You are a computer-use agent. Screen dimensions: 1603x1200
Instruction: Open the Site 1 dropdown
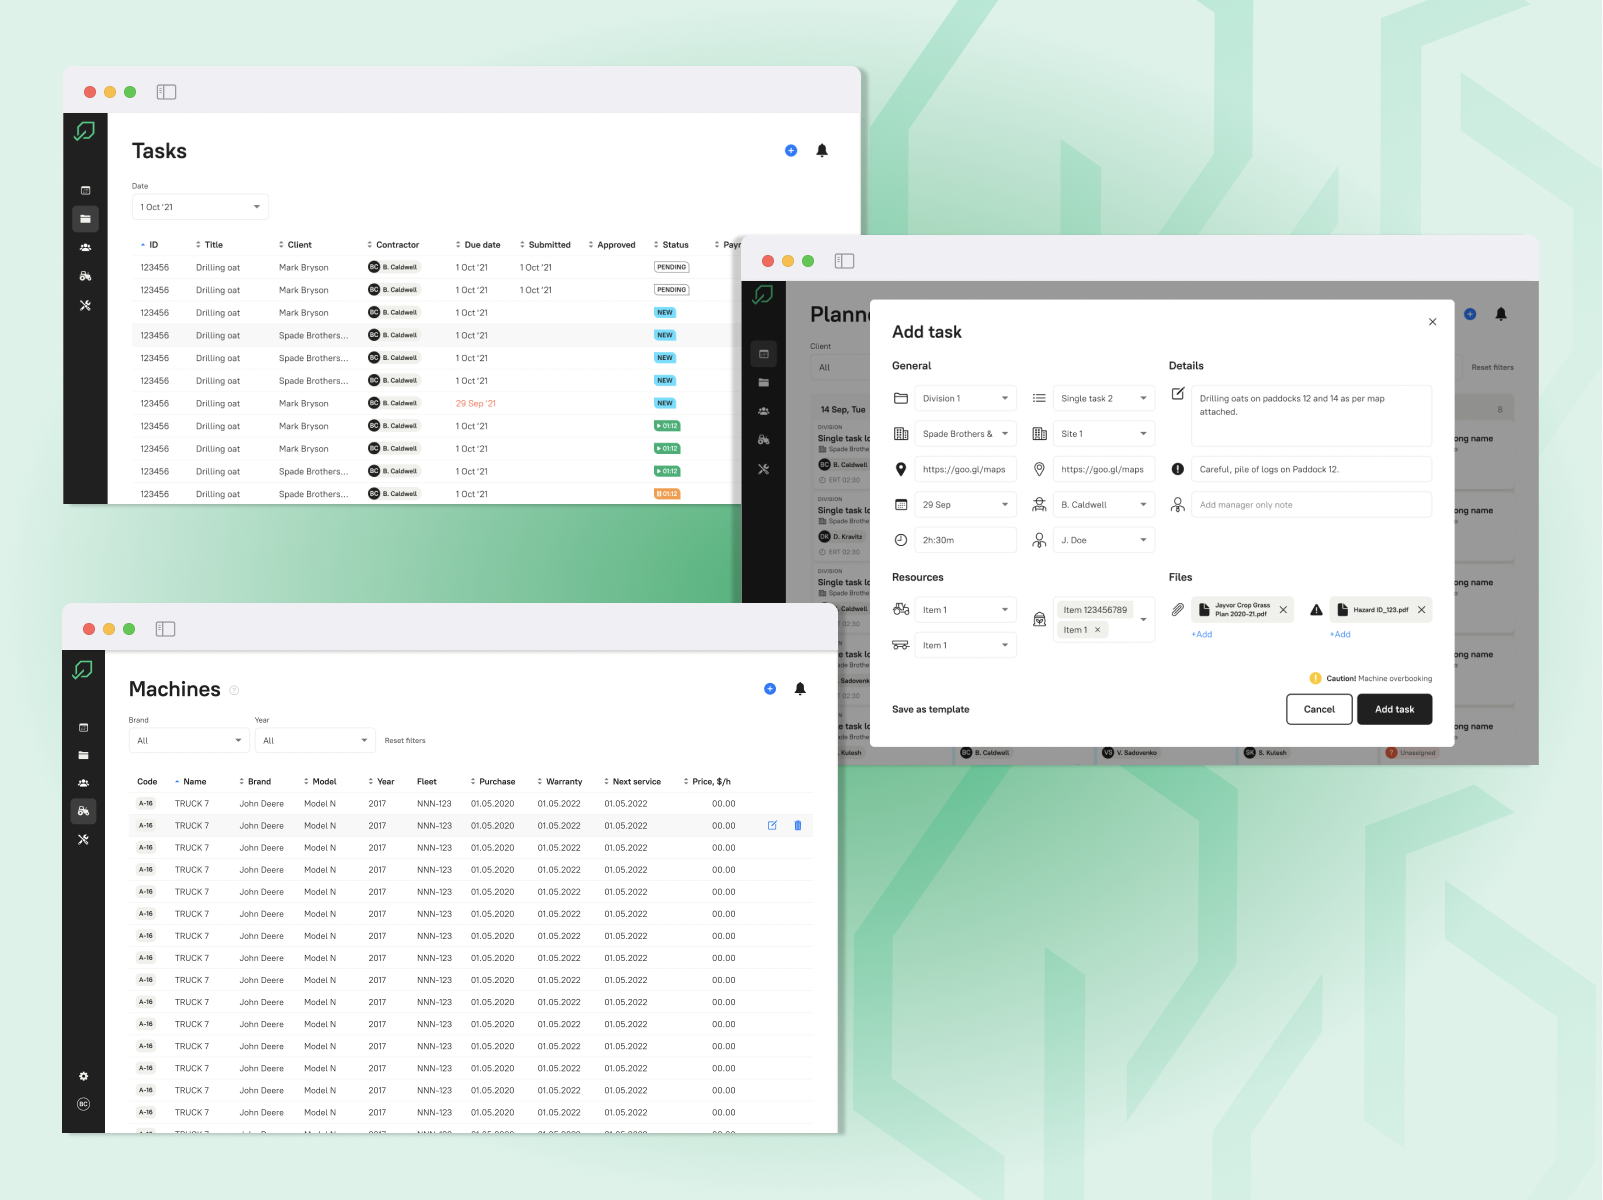point(1104,434)
